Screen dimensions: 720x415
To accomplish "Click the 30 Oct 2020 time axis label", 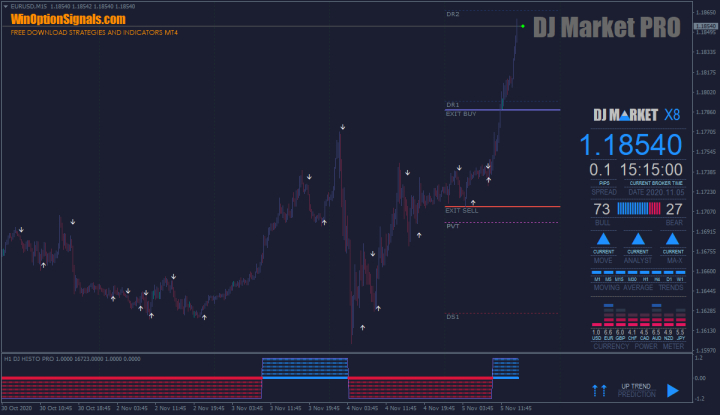I will click(17, 408).
